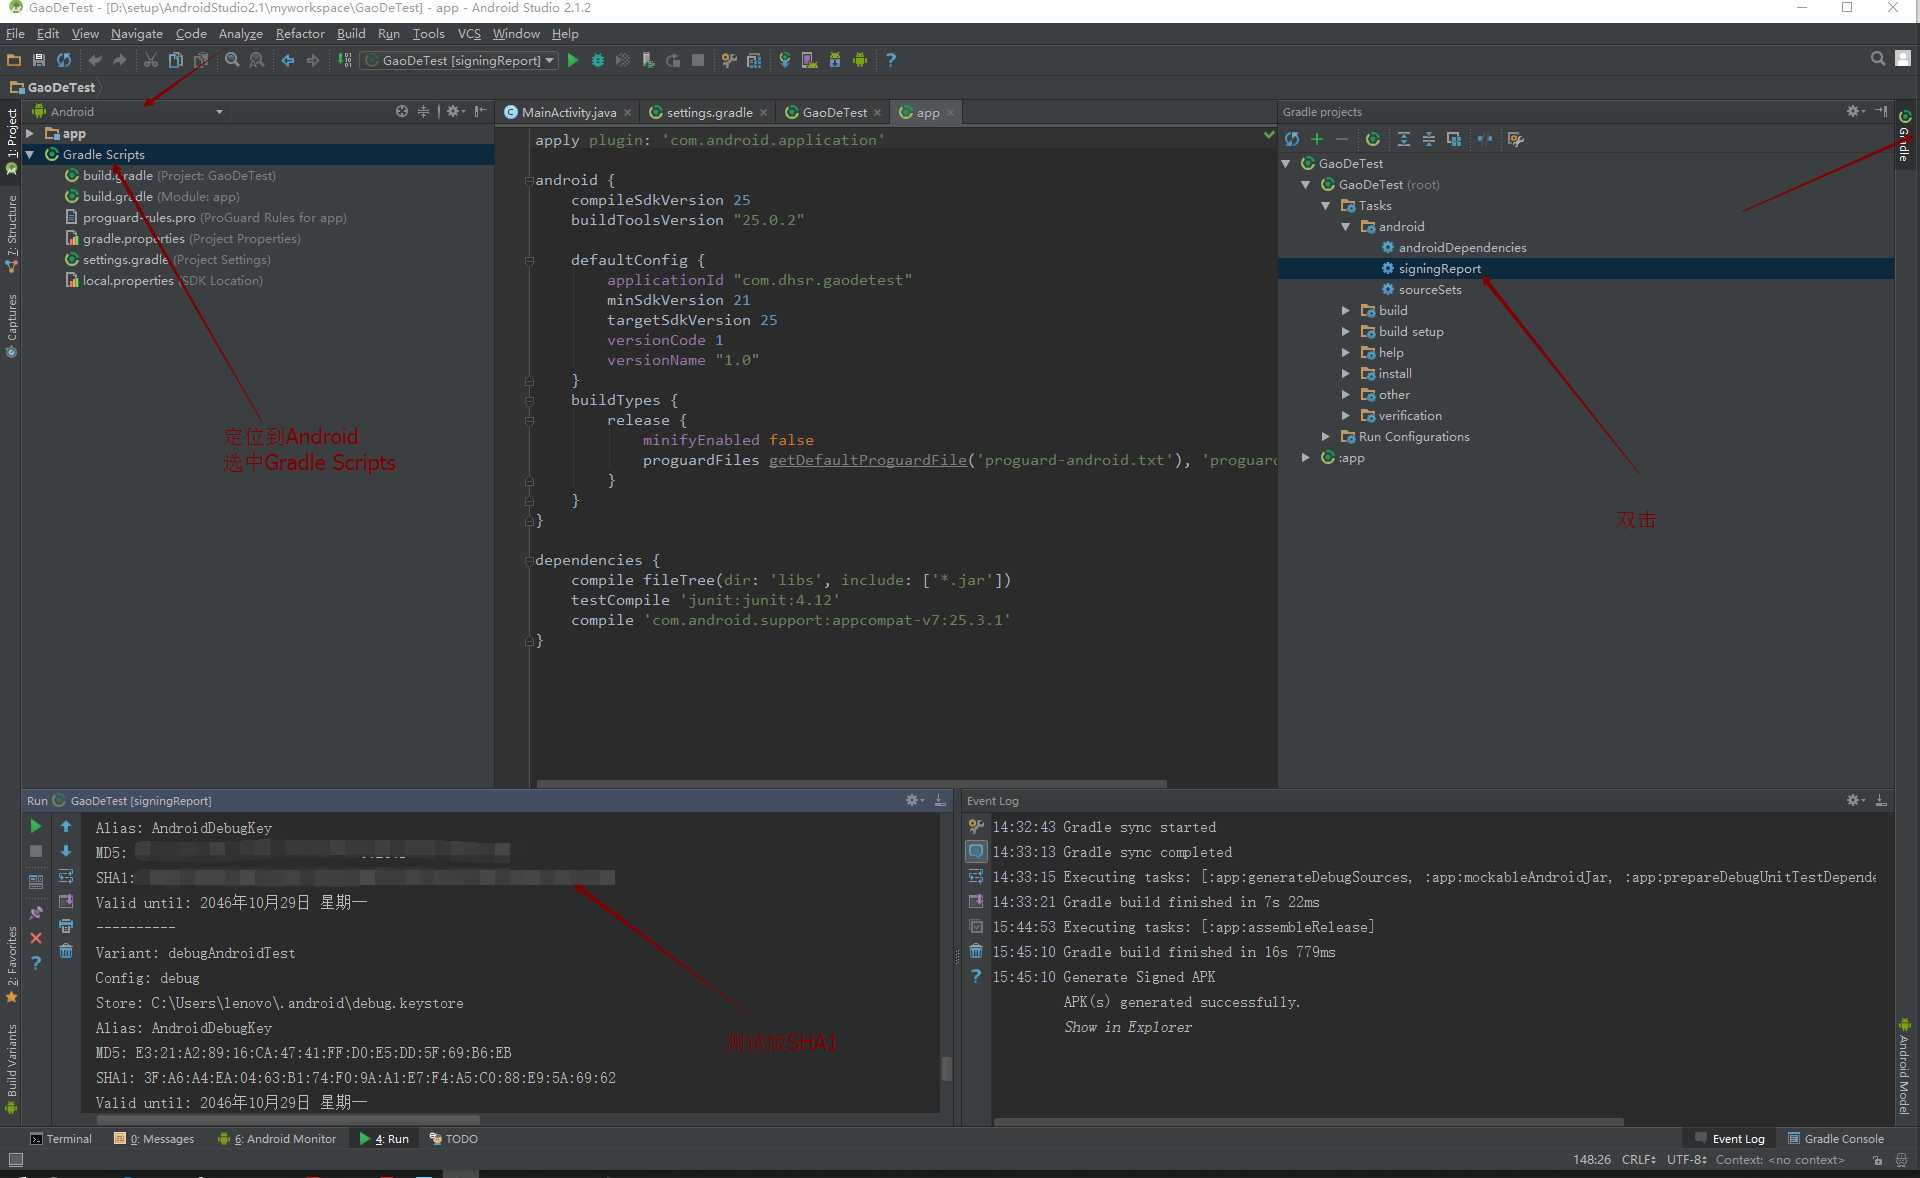The image size is (1920, 1178).
Task: Open the VCS menu
Action: pos(469,34)
